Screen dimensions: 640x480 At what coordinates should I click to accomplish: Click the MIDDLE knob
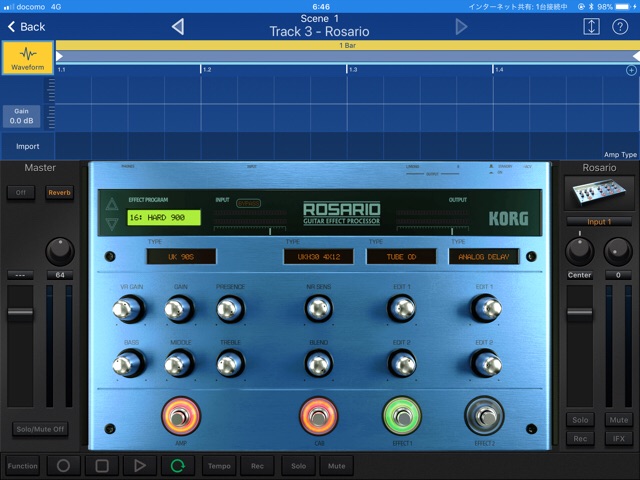click(180, 364)
